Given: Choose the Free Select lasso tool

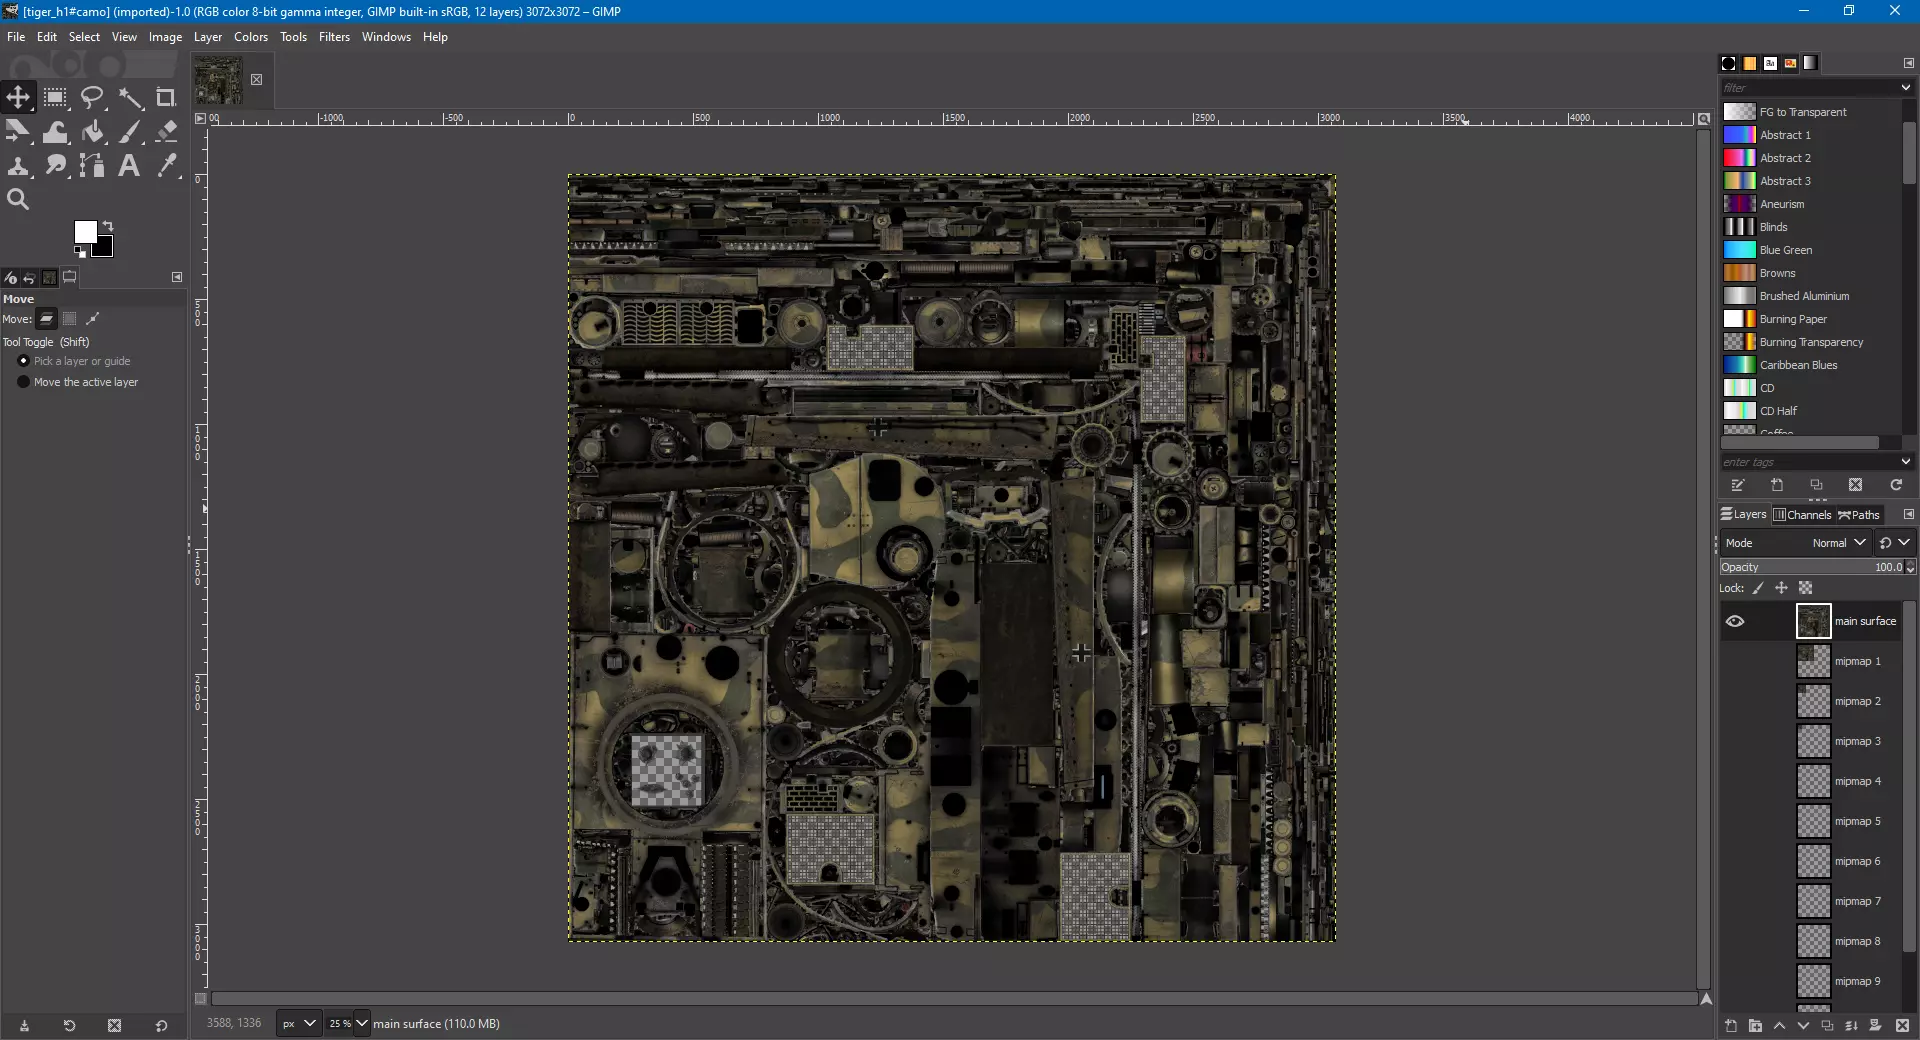Looking at the screenshot, I should (x=92, y=98).
